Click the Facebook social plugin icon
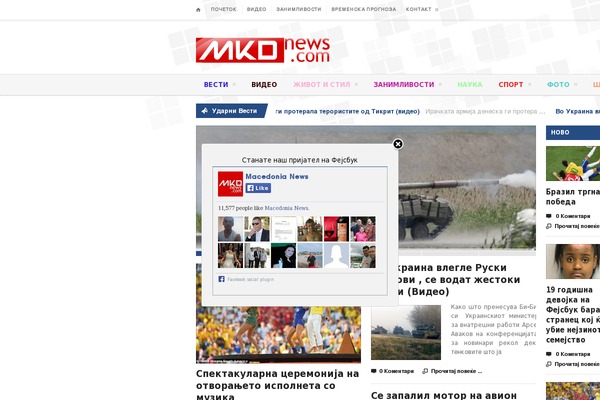 point(221,279)
